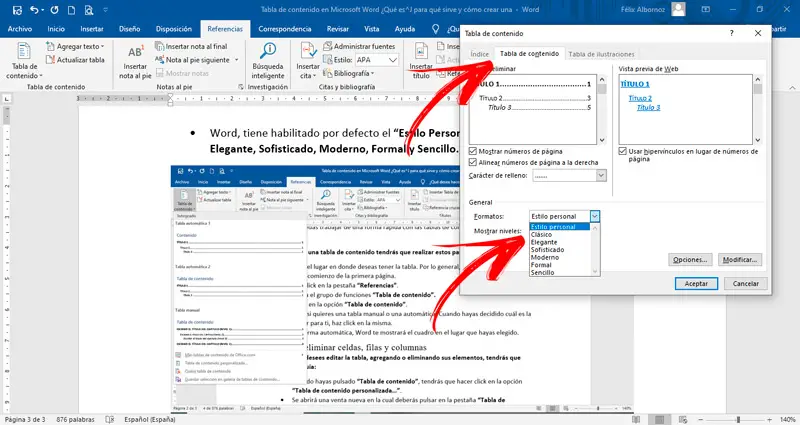Open Administrar fuentes
This screenshot has height=425, width=800.
pos(359,46)
